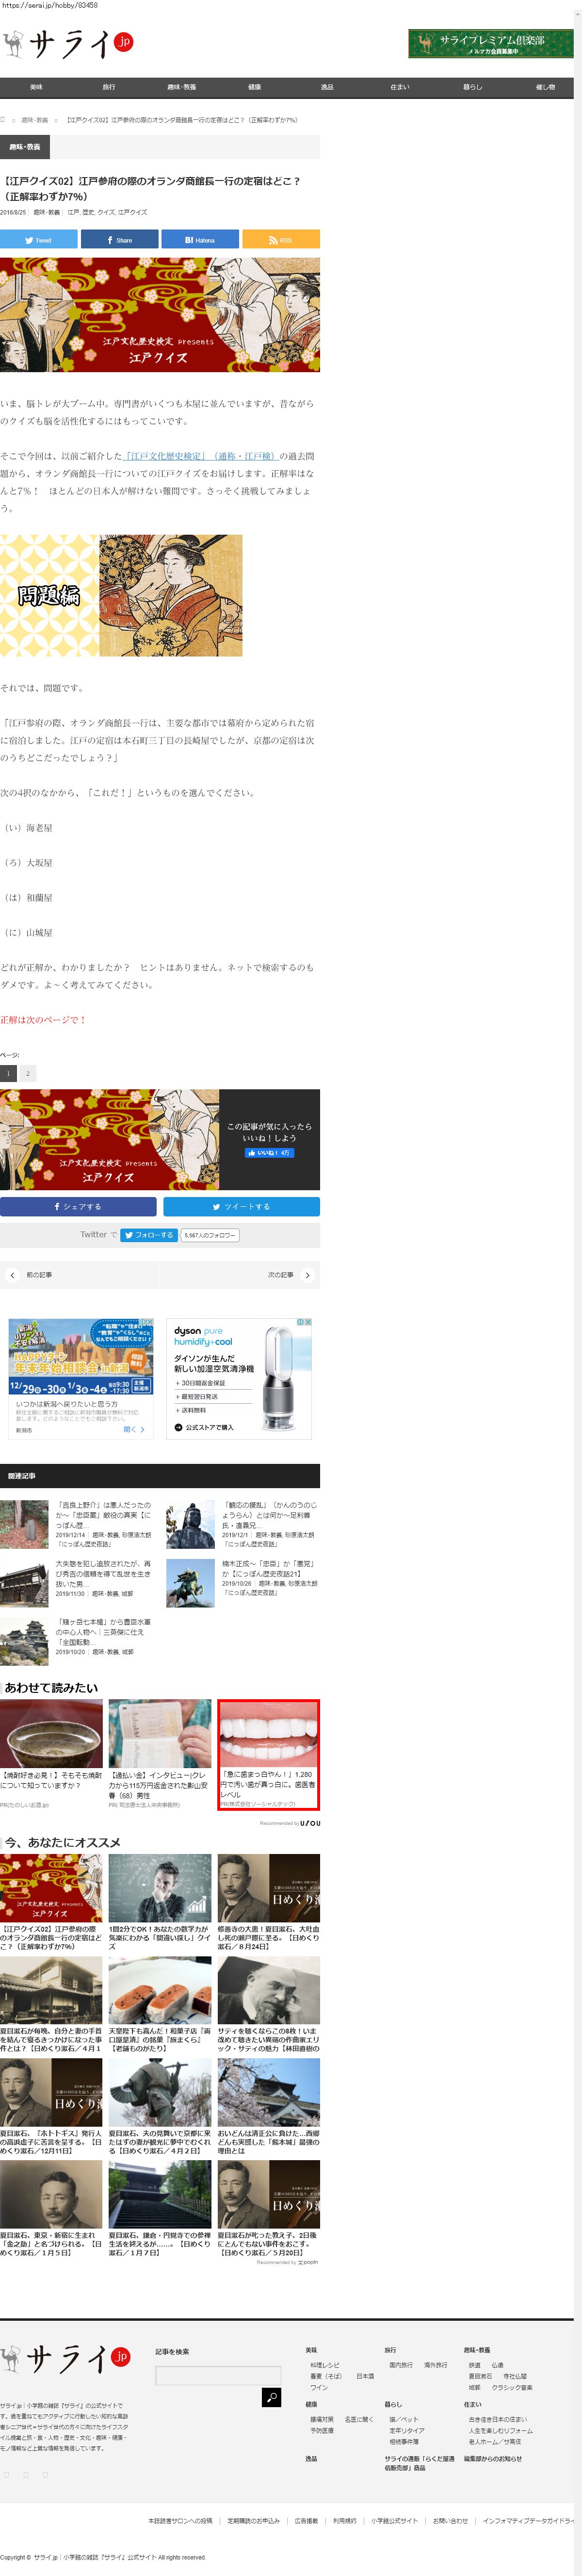Click the Facebook Share button below the title
The height and width of the screenshot is (2576, 582).
[x=119, y=240]
